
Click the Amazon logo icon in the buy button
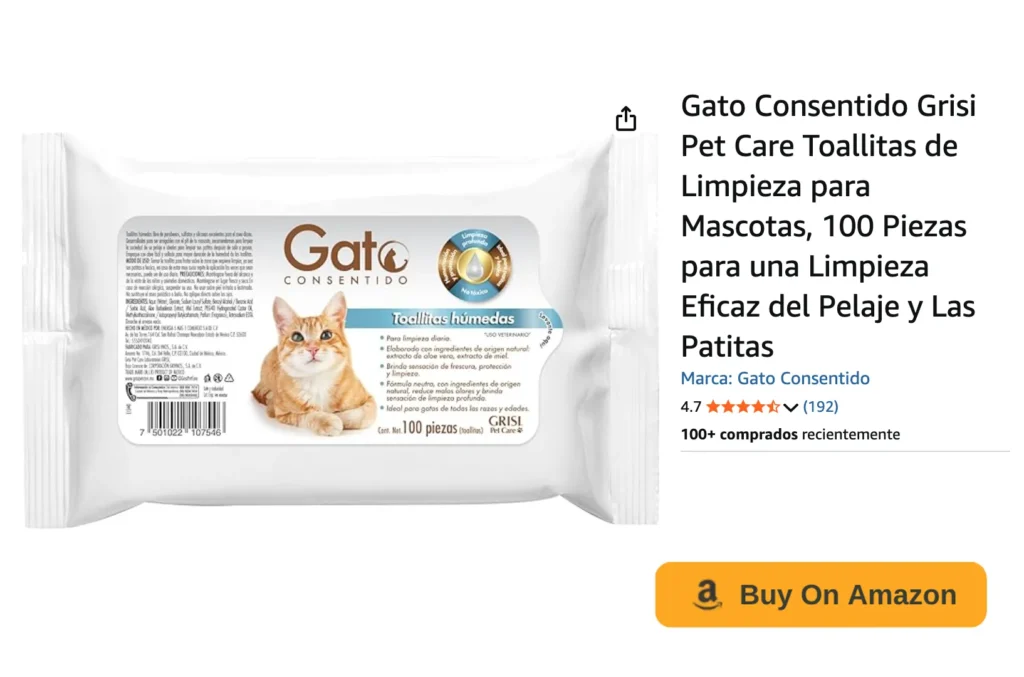[707, 595]
